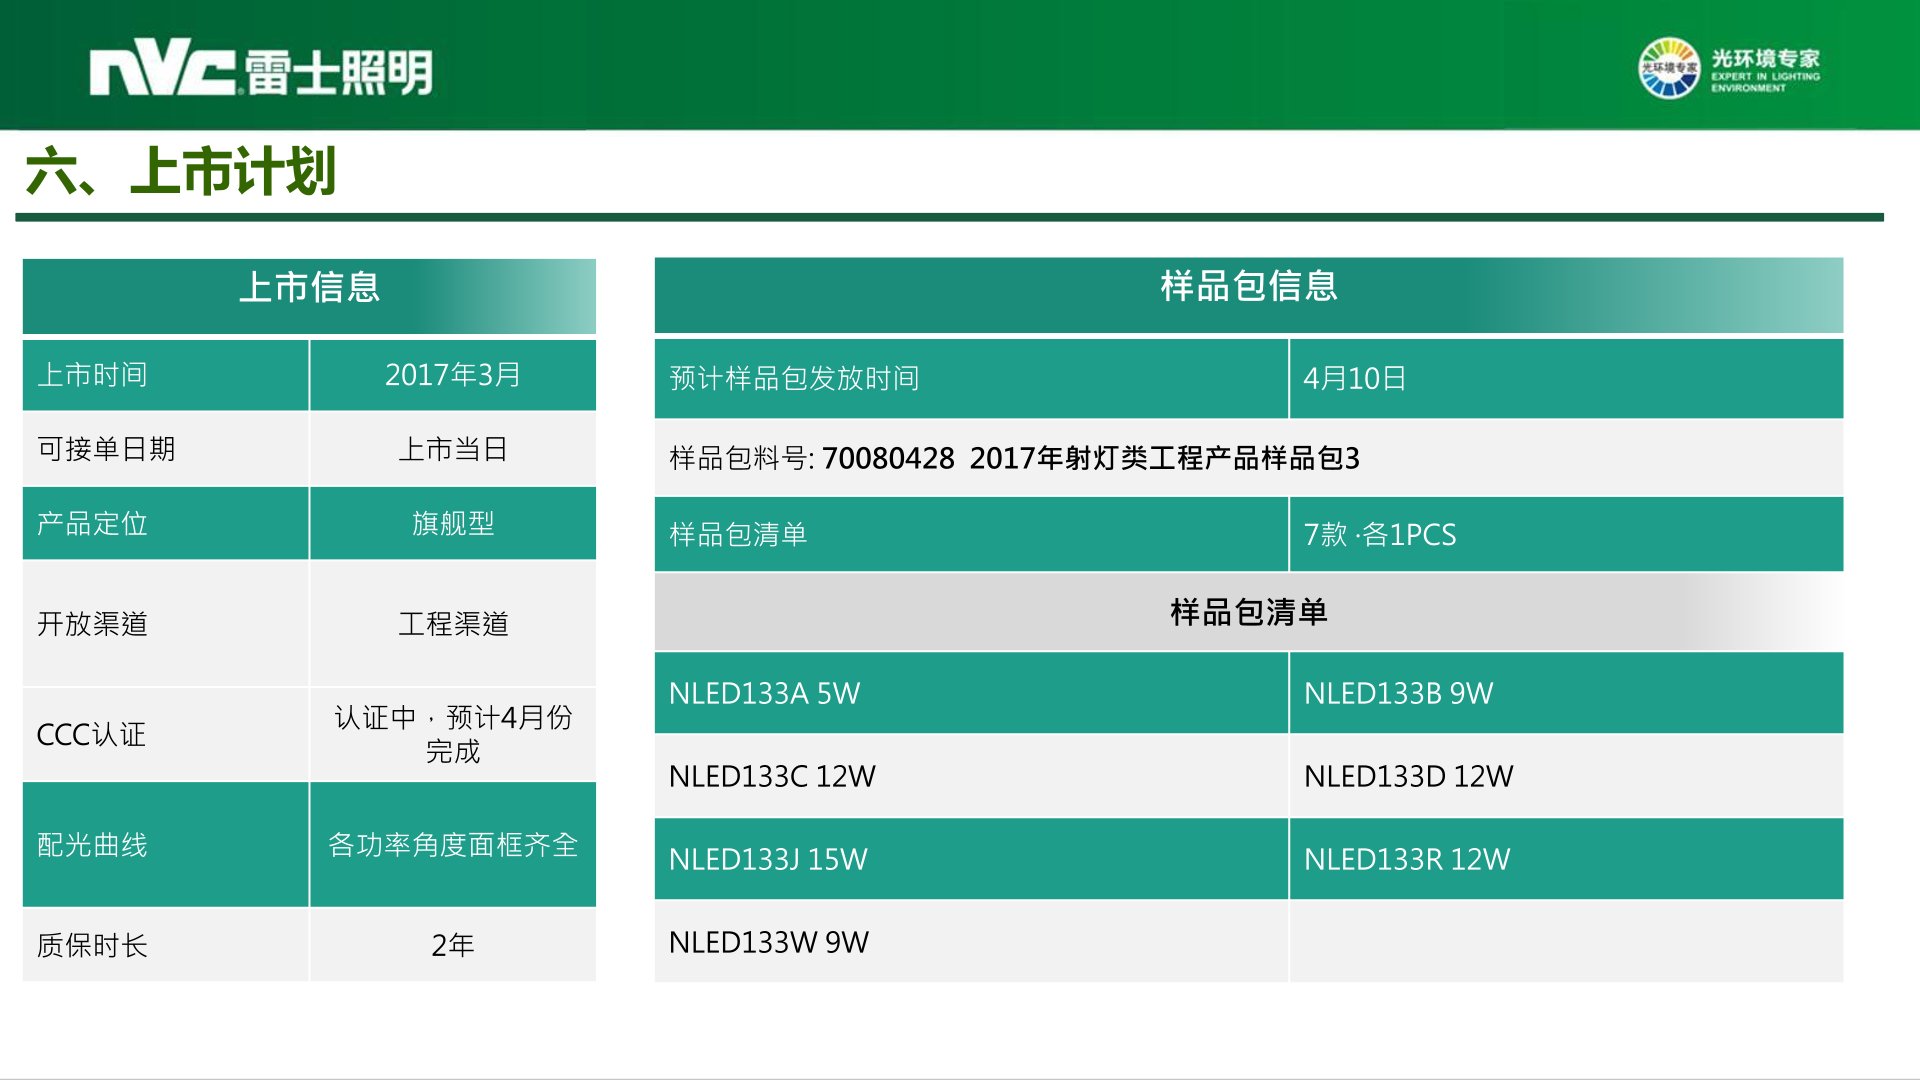Click the 各功率角度面框齐全 cell

click(x=452, y=845)
